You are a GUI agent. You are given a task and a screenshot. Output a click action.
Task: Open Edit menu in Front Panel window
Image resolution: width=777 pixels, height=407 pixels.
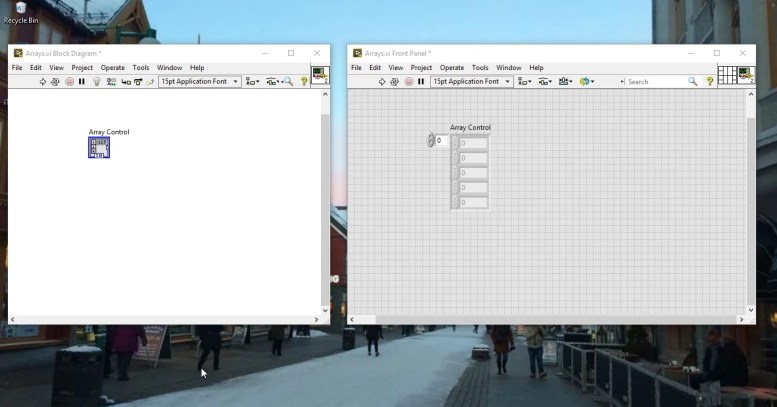[375, 67]
